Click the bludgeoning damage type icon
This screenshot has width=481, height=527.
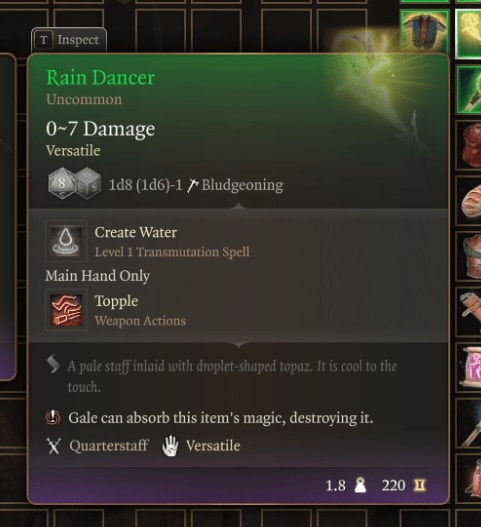point(193,186)
